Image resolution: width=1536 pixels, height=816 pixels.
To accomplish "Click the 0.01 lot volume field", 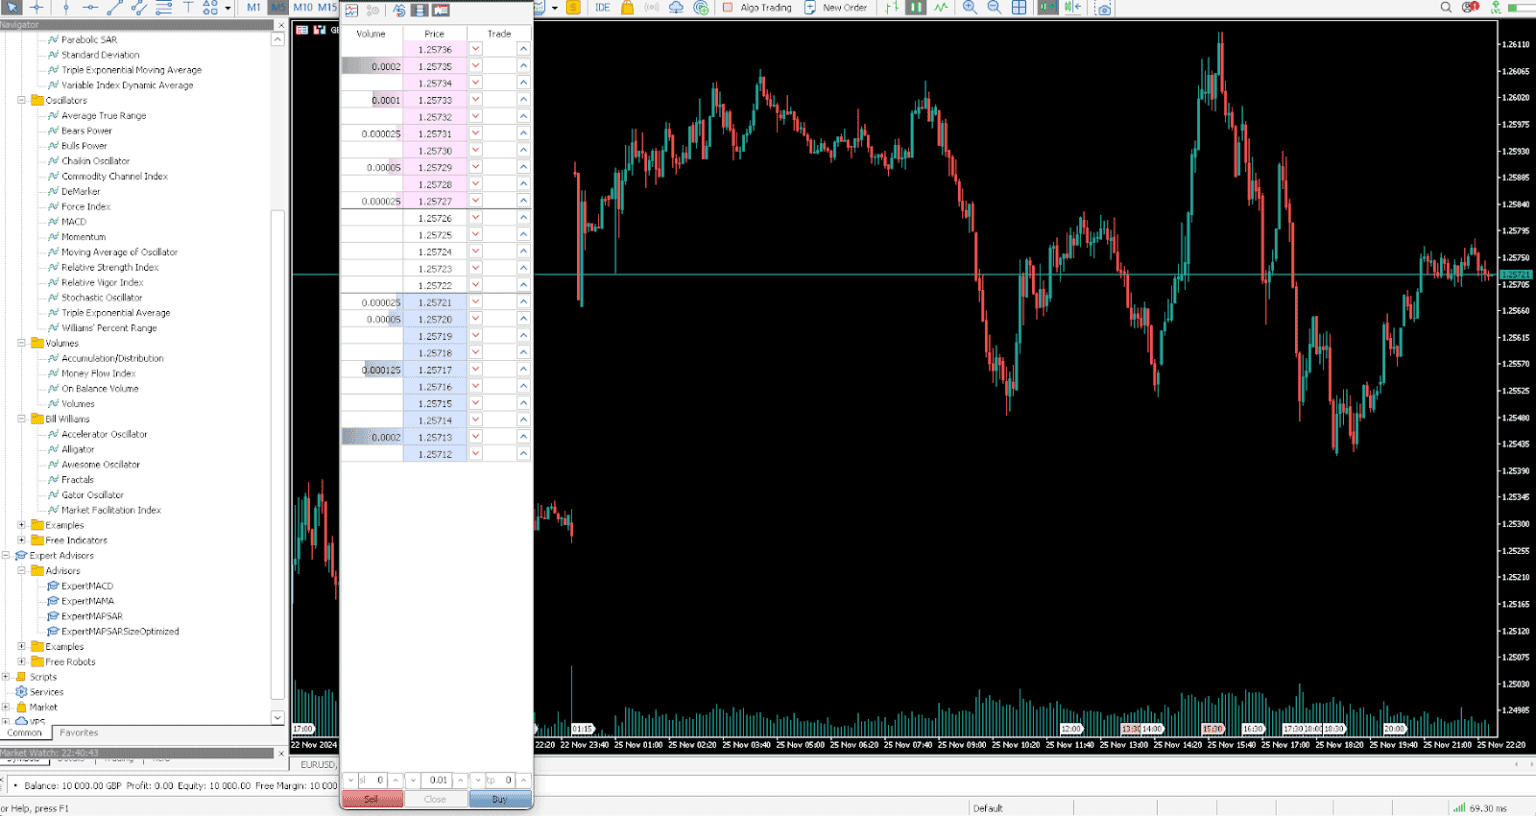I will pyautogui.click(x=437, y=780).
